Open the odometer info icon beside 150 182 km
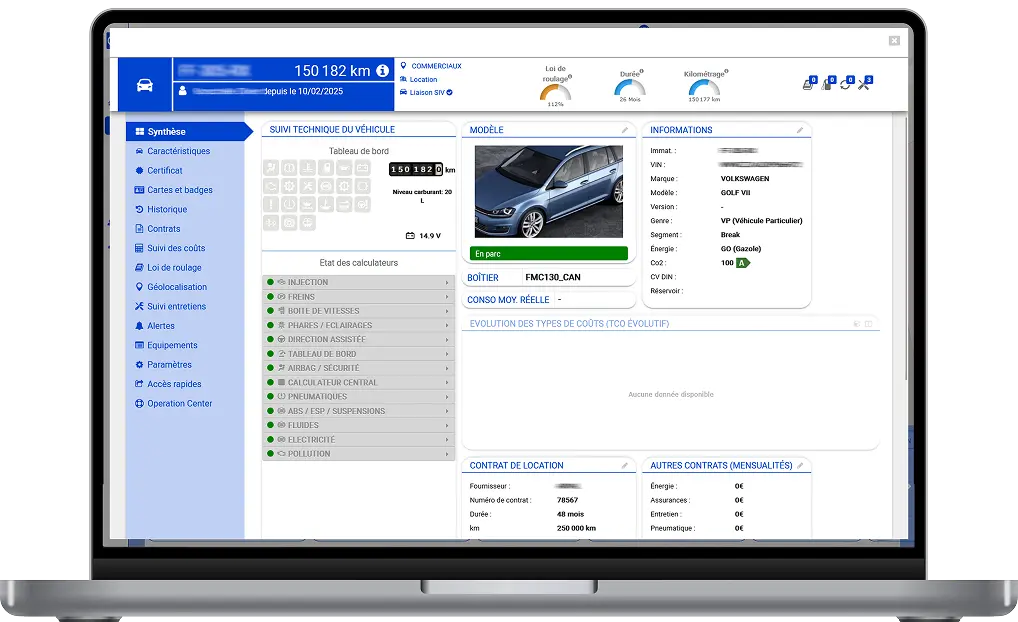 click(382, 70)
